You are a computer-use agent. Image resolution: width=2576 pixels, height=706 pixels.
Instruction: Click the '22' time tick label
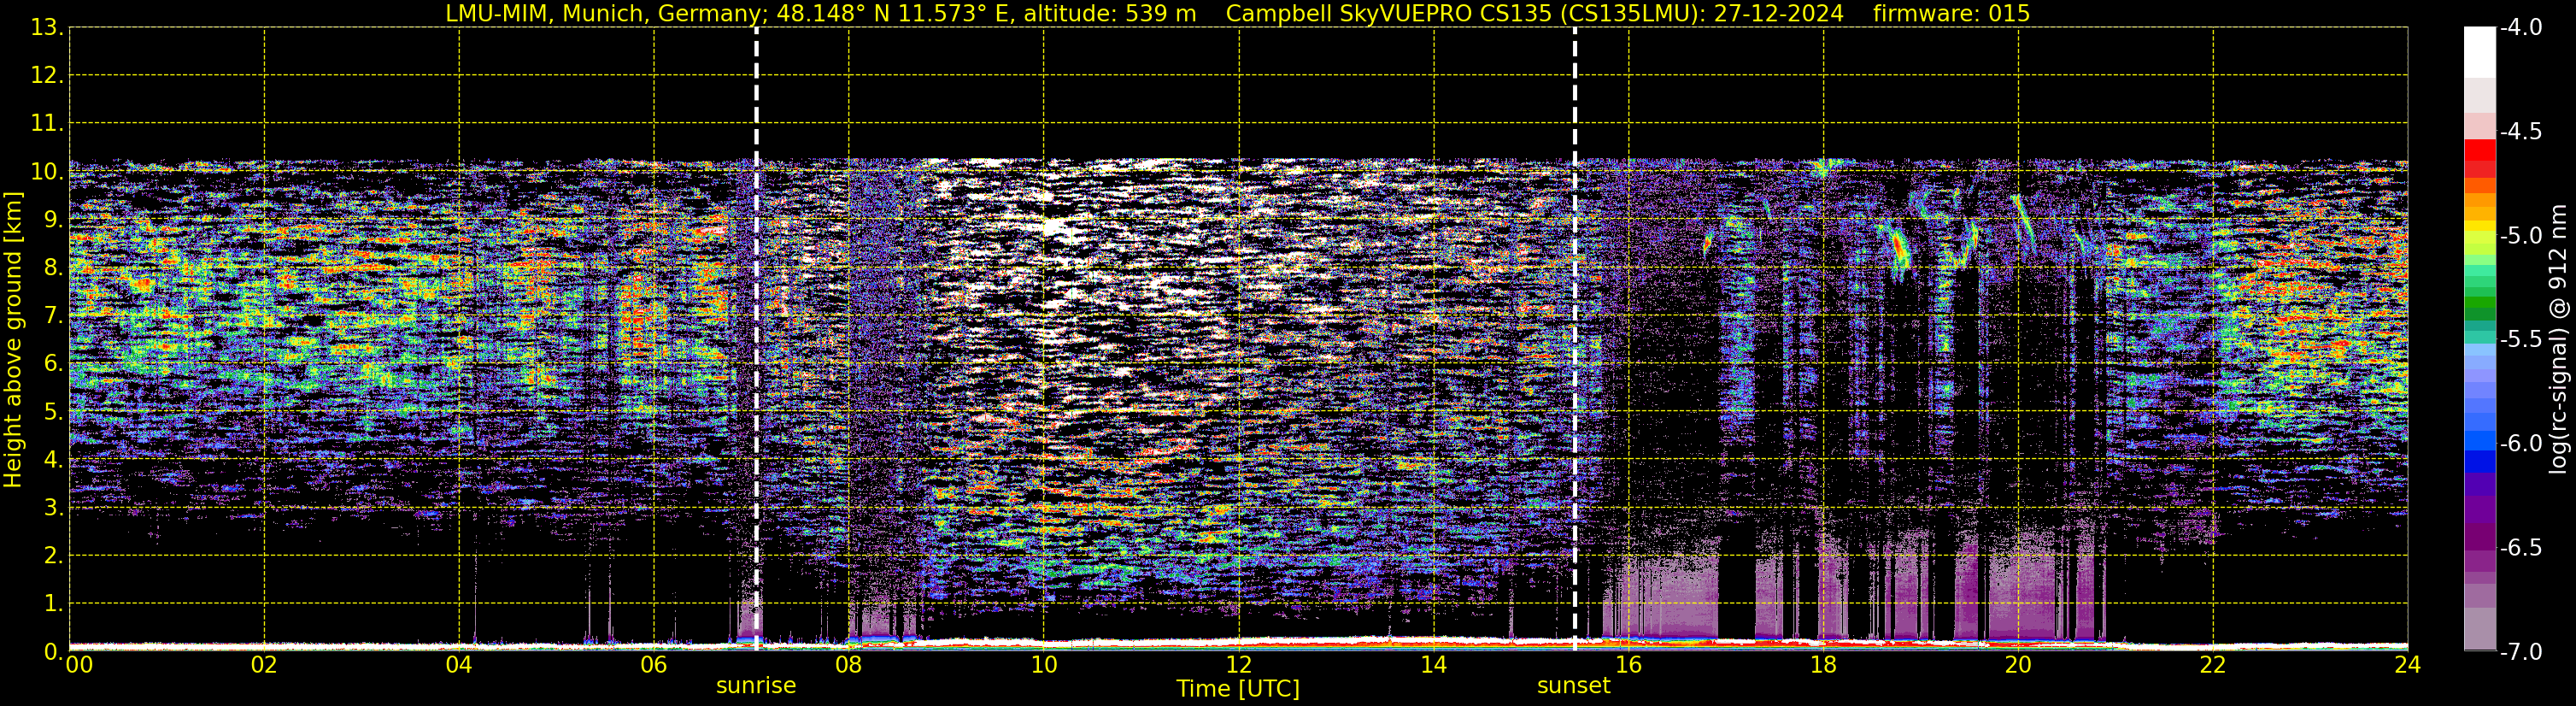(x=2213, y=665)
